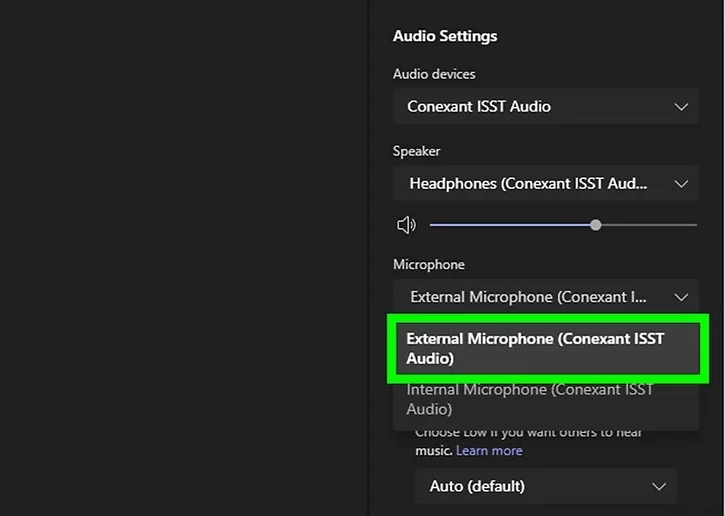Click the Audio devices label
Image resolution: width=725 pixels, height=516 pixels.
click(434, 74)
